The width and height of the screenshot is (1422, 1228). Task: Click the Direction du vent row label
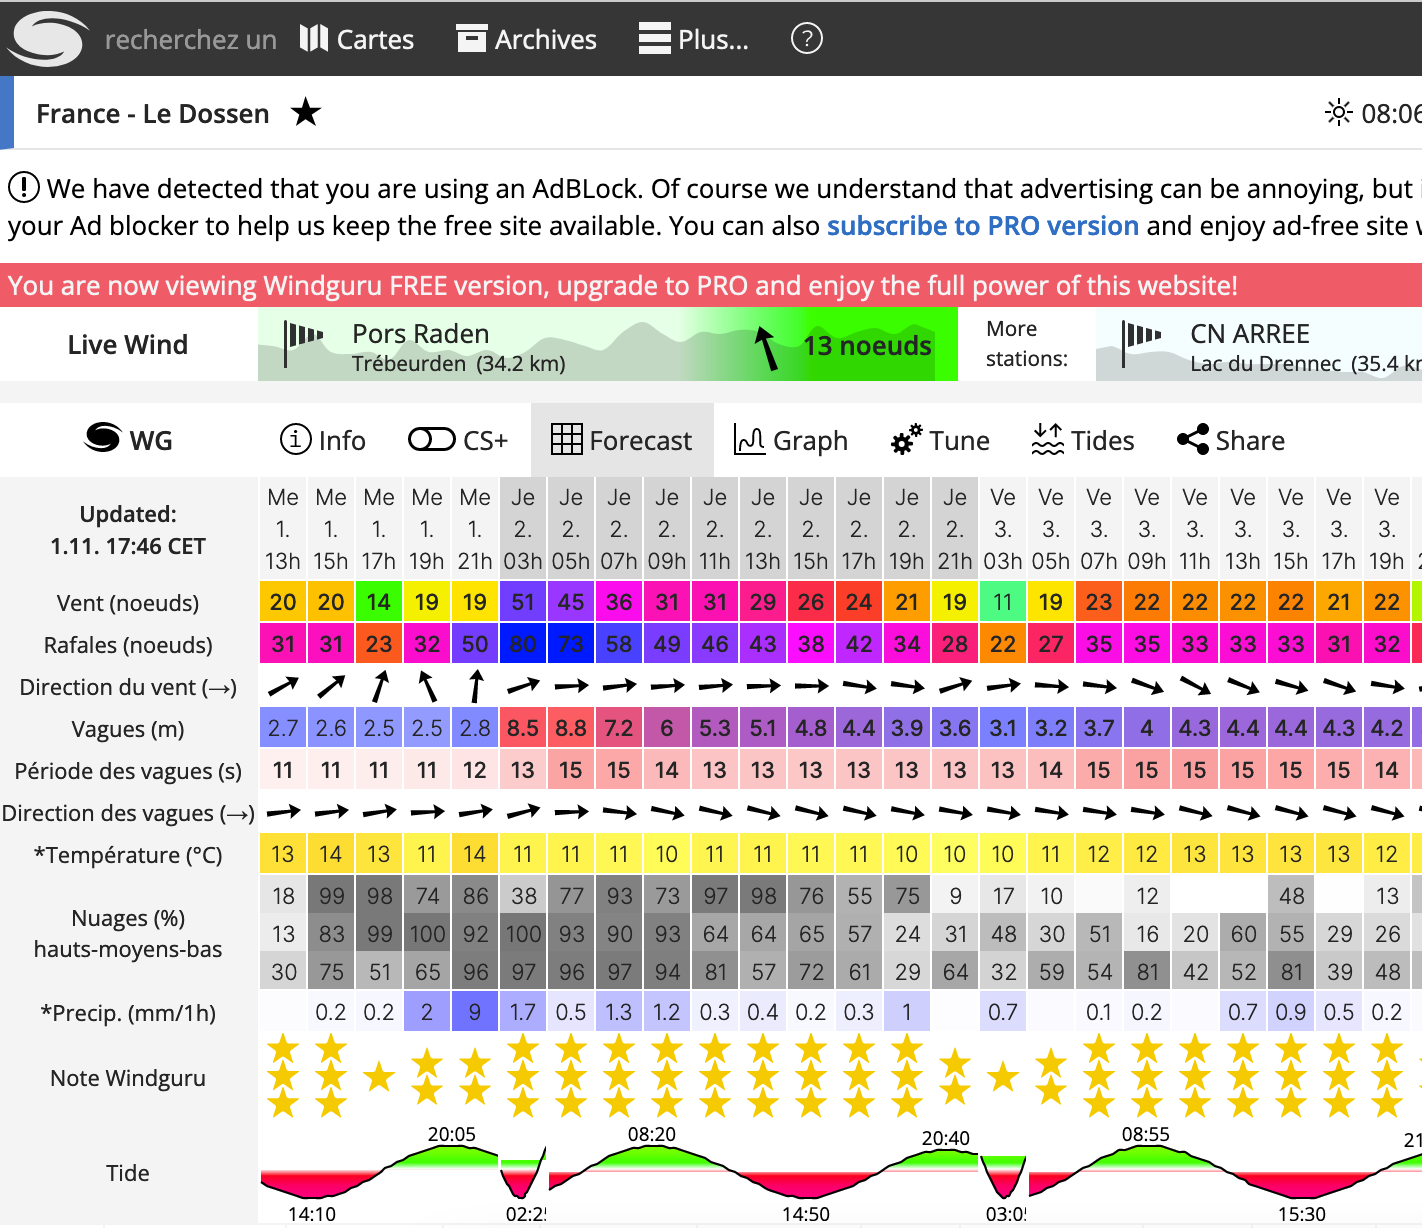[x=128, y=687]
